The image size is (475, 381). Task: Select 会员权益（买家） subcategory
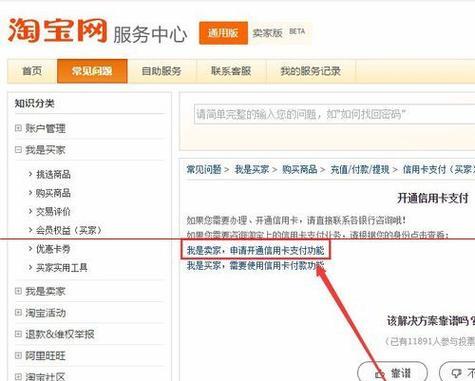click(69, 230)
